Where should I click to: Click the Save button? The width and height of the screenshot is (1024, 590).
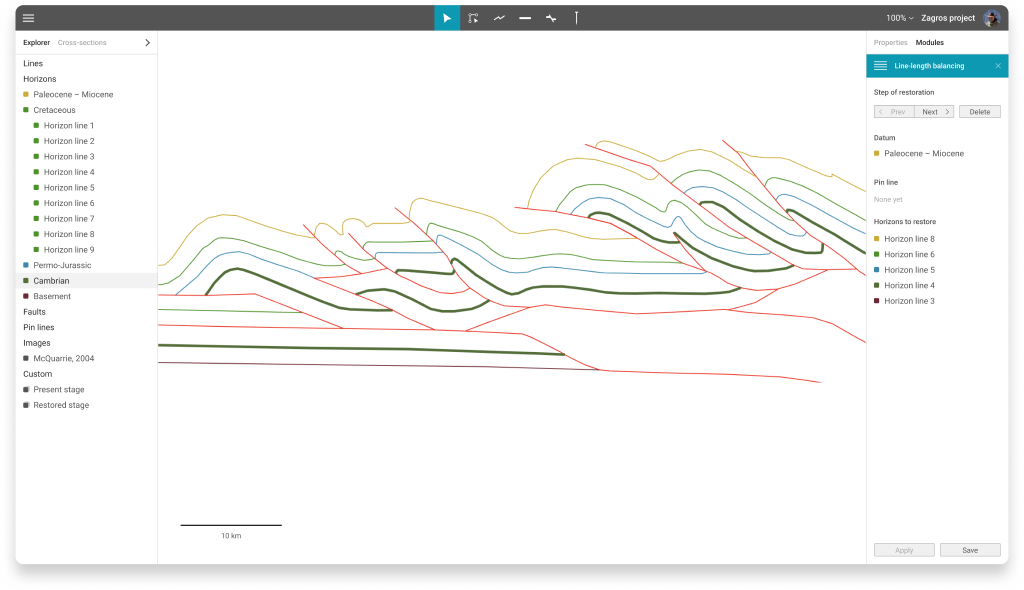pyautogui.click(x=969, y=550)
